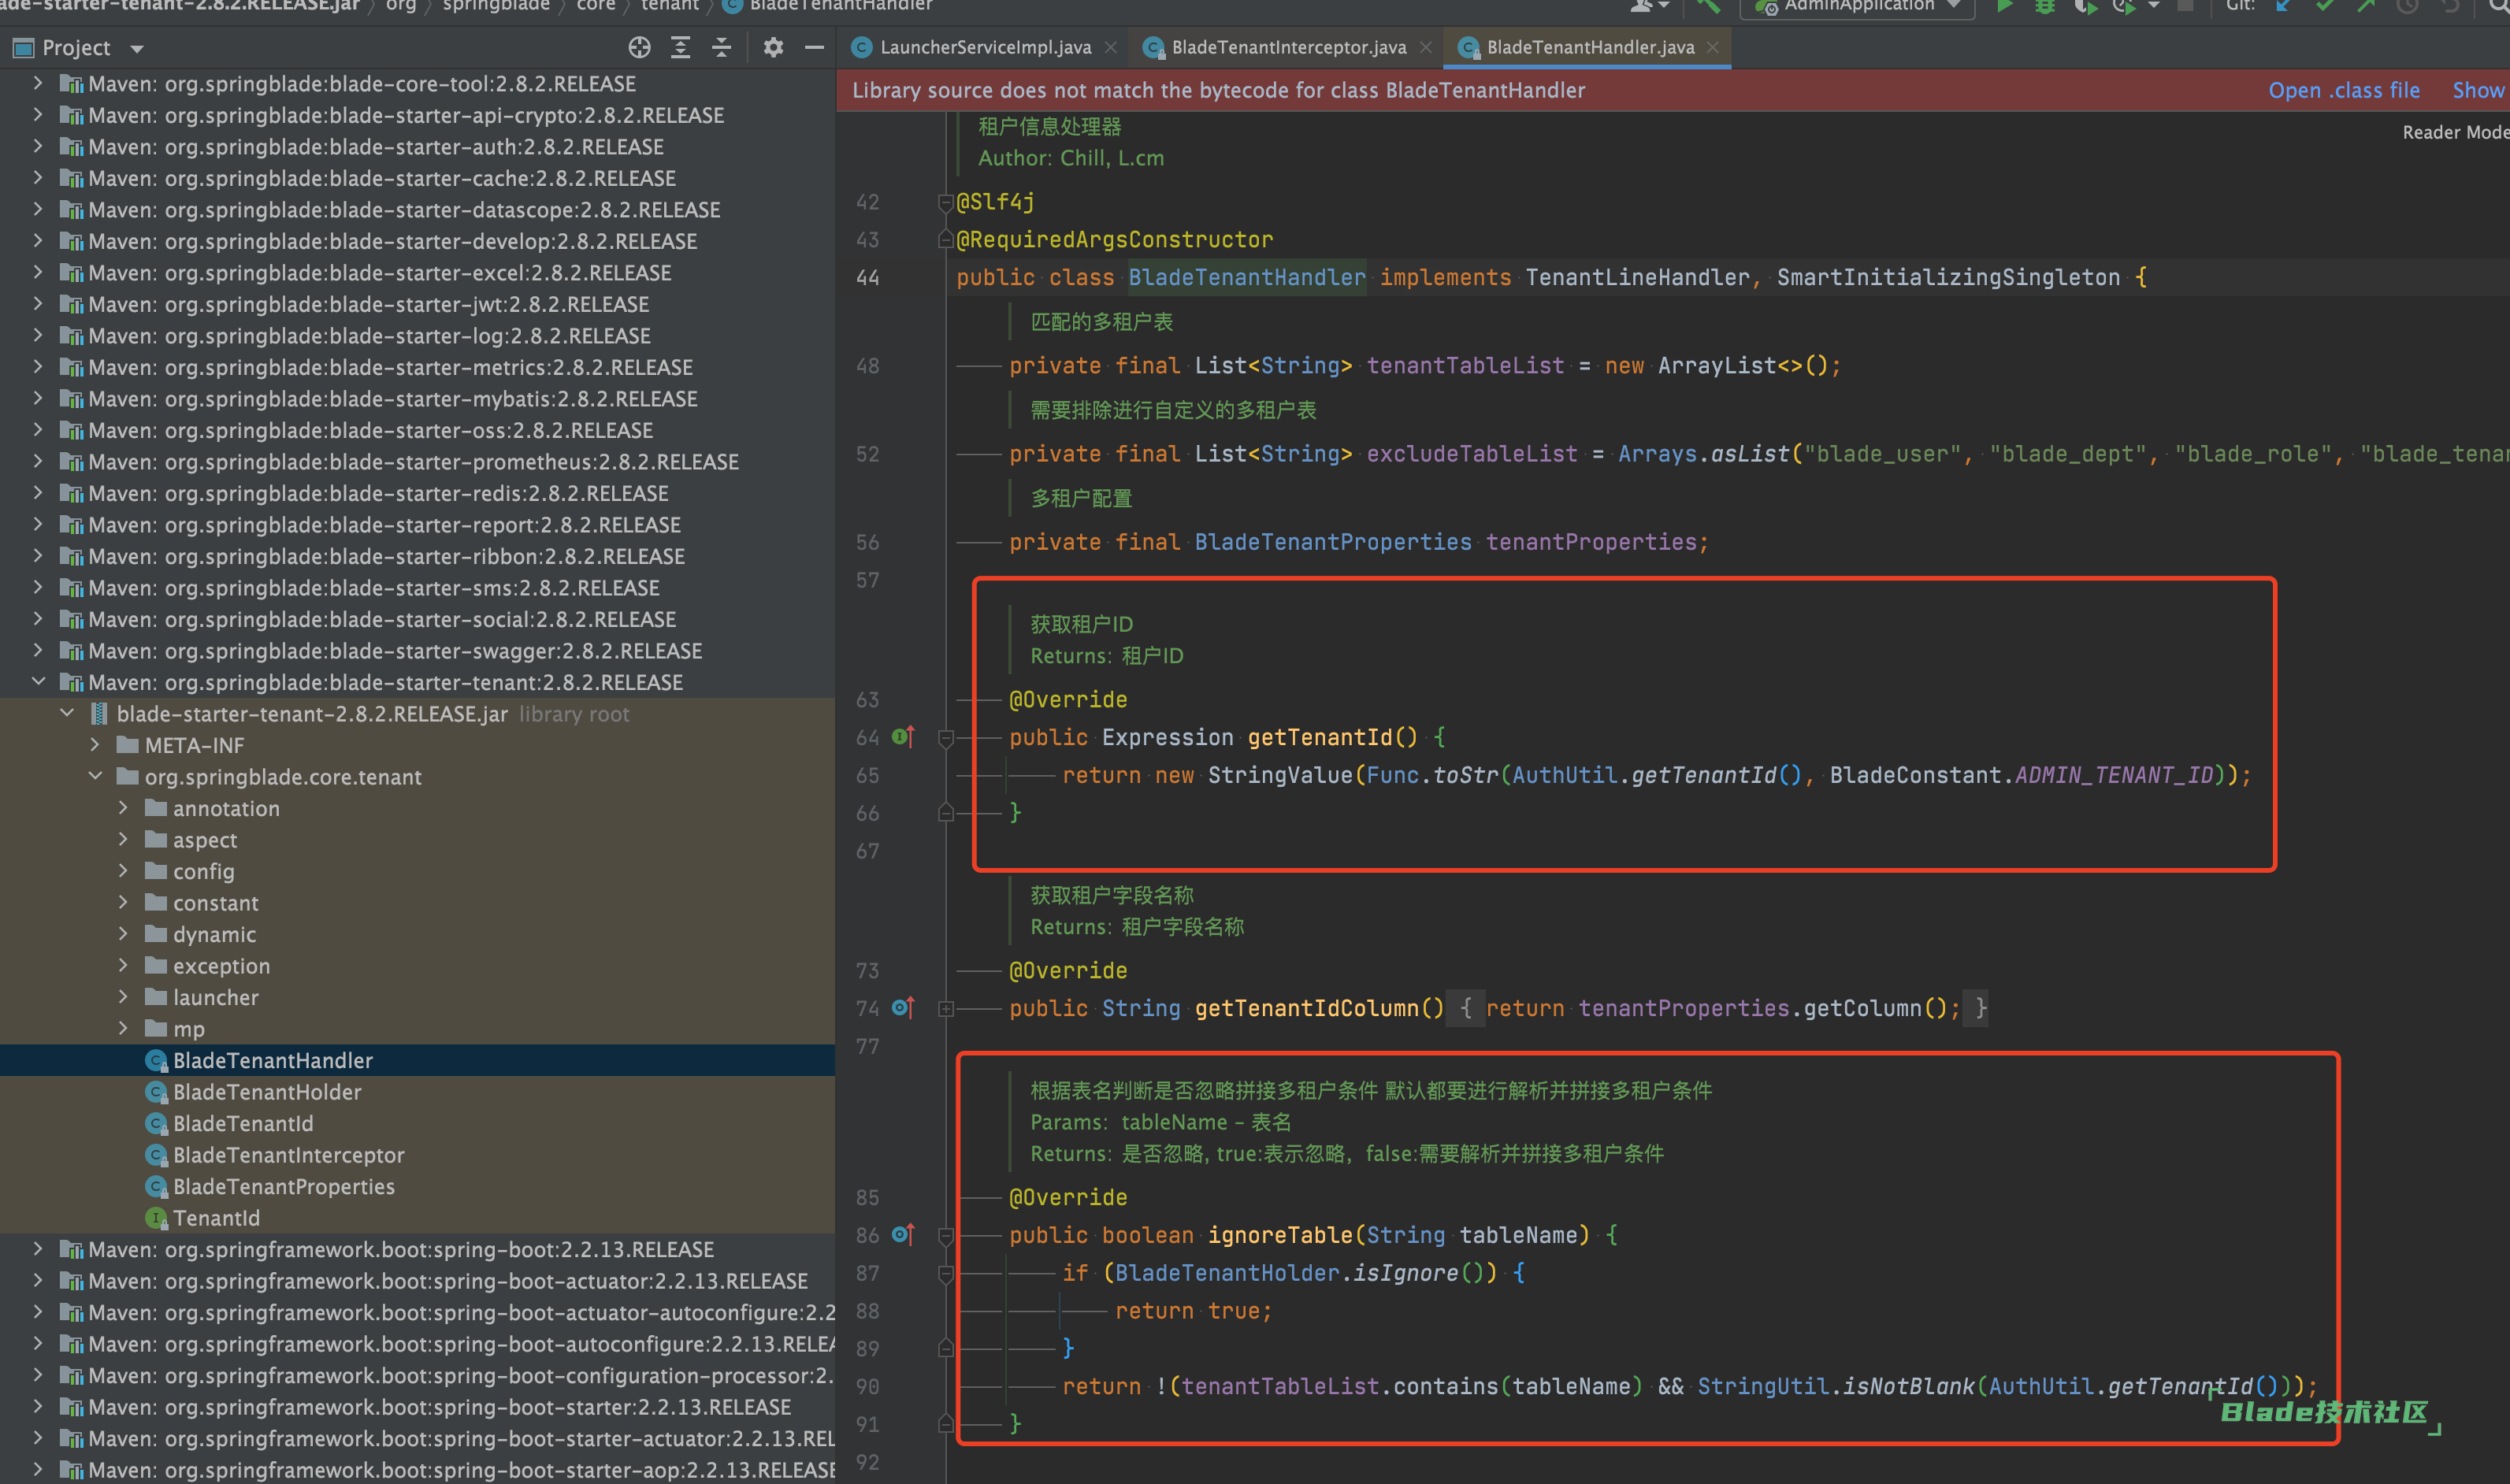
Task: Open BladeTenantProperties class from tree
Action: point(283,1186)
